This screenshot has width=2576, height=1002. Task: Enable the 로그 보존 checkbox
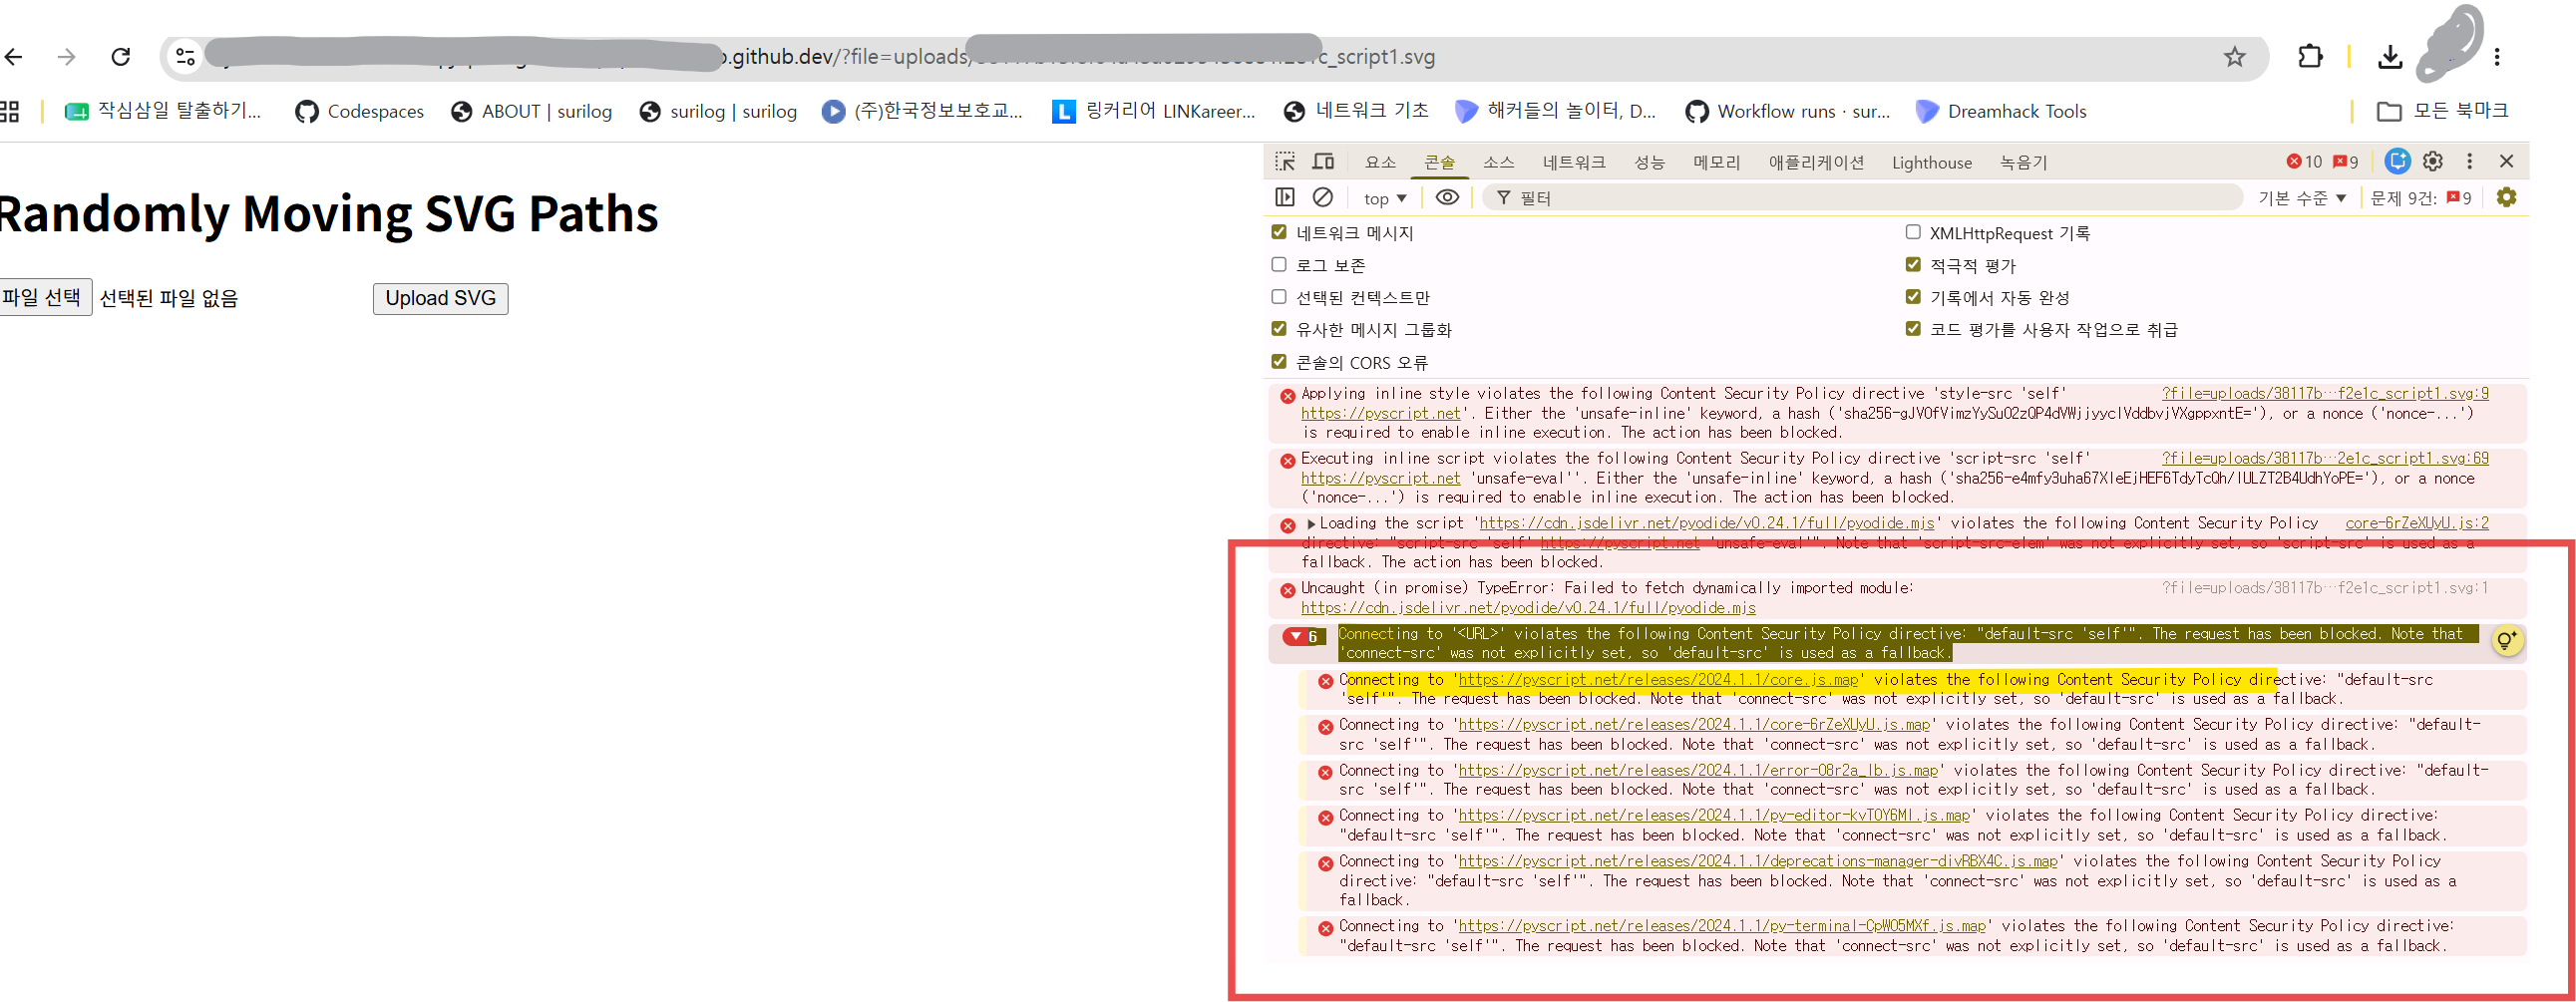pyautogui.click(x=1279, y=264)
